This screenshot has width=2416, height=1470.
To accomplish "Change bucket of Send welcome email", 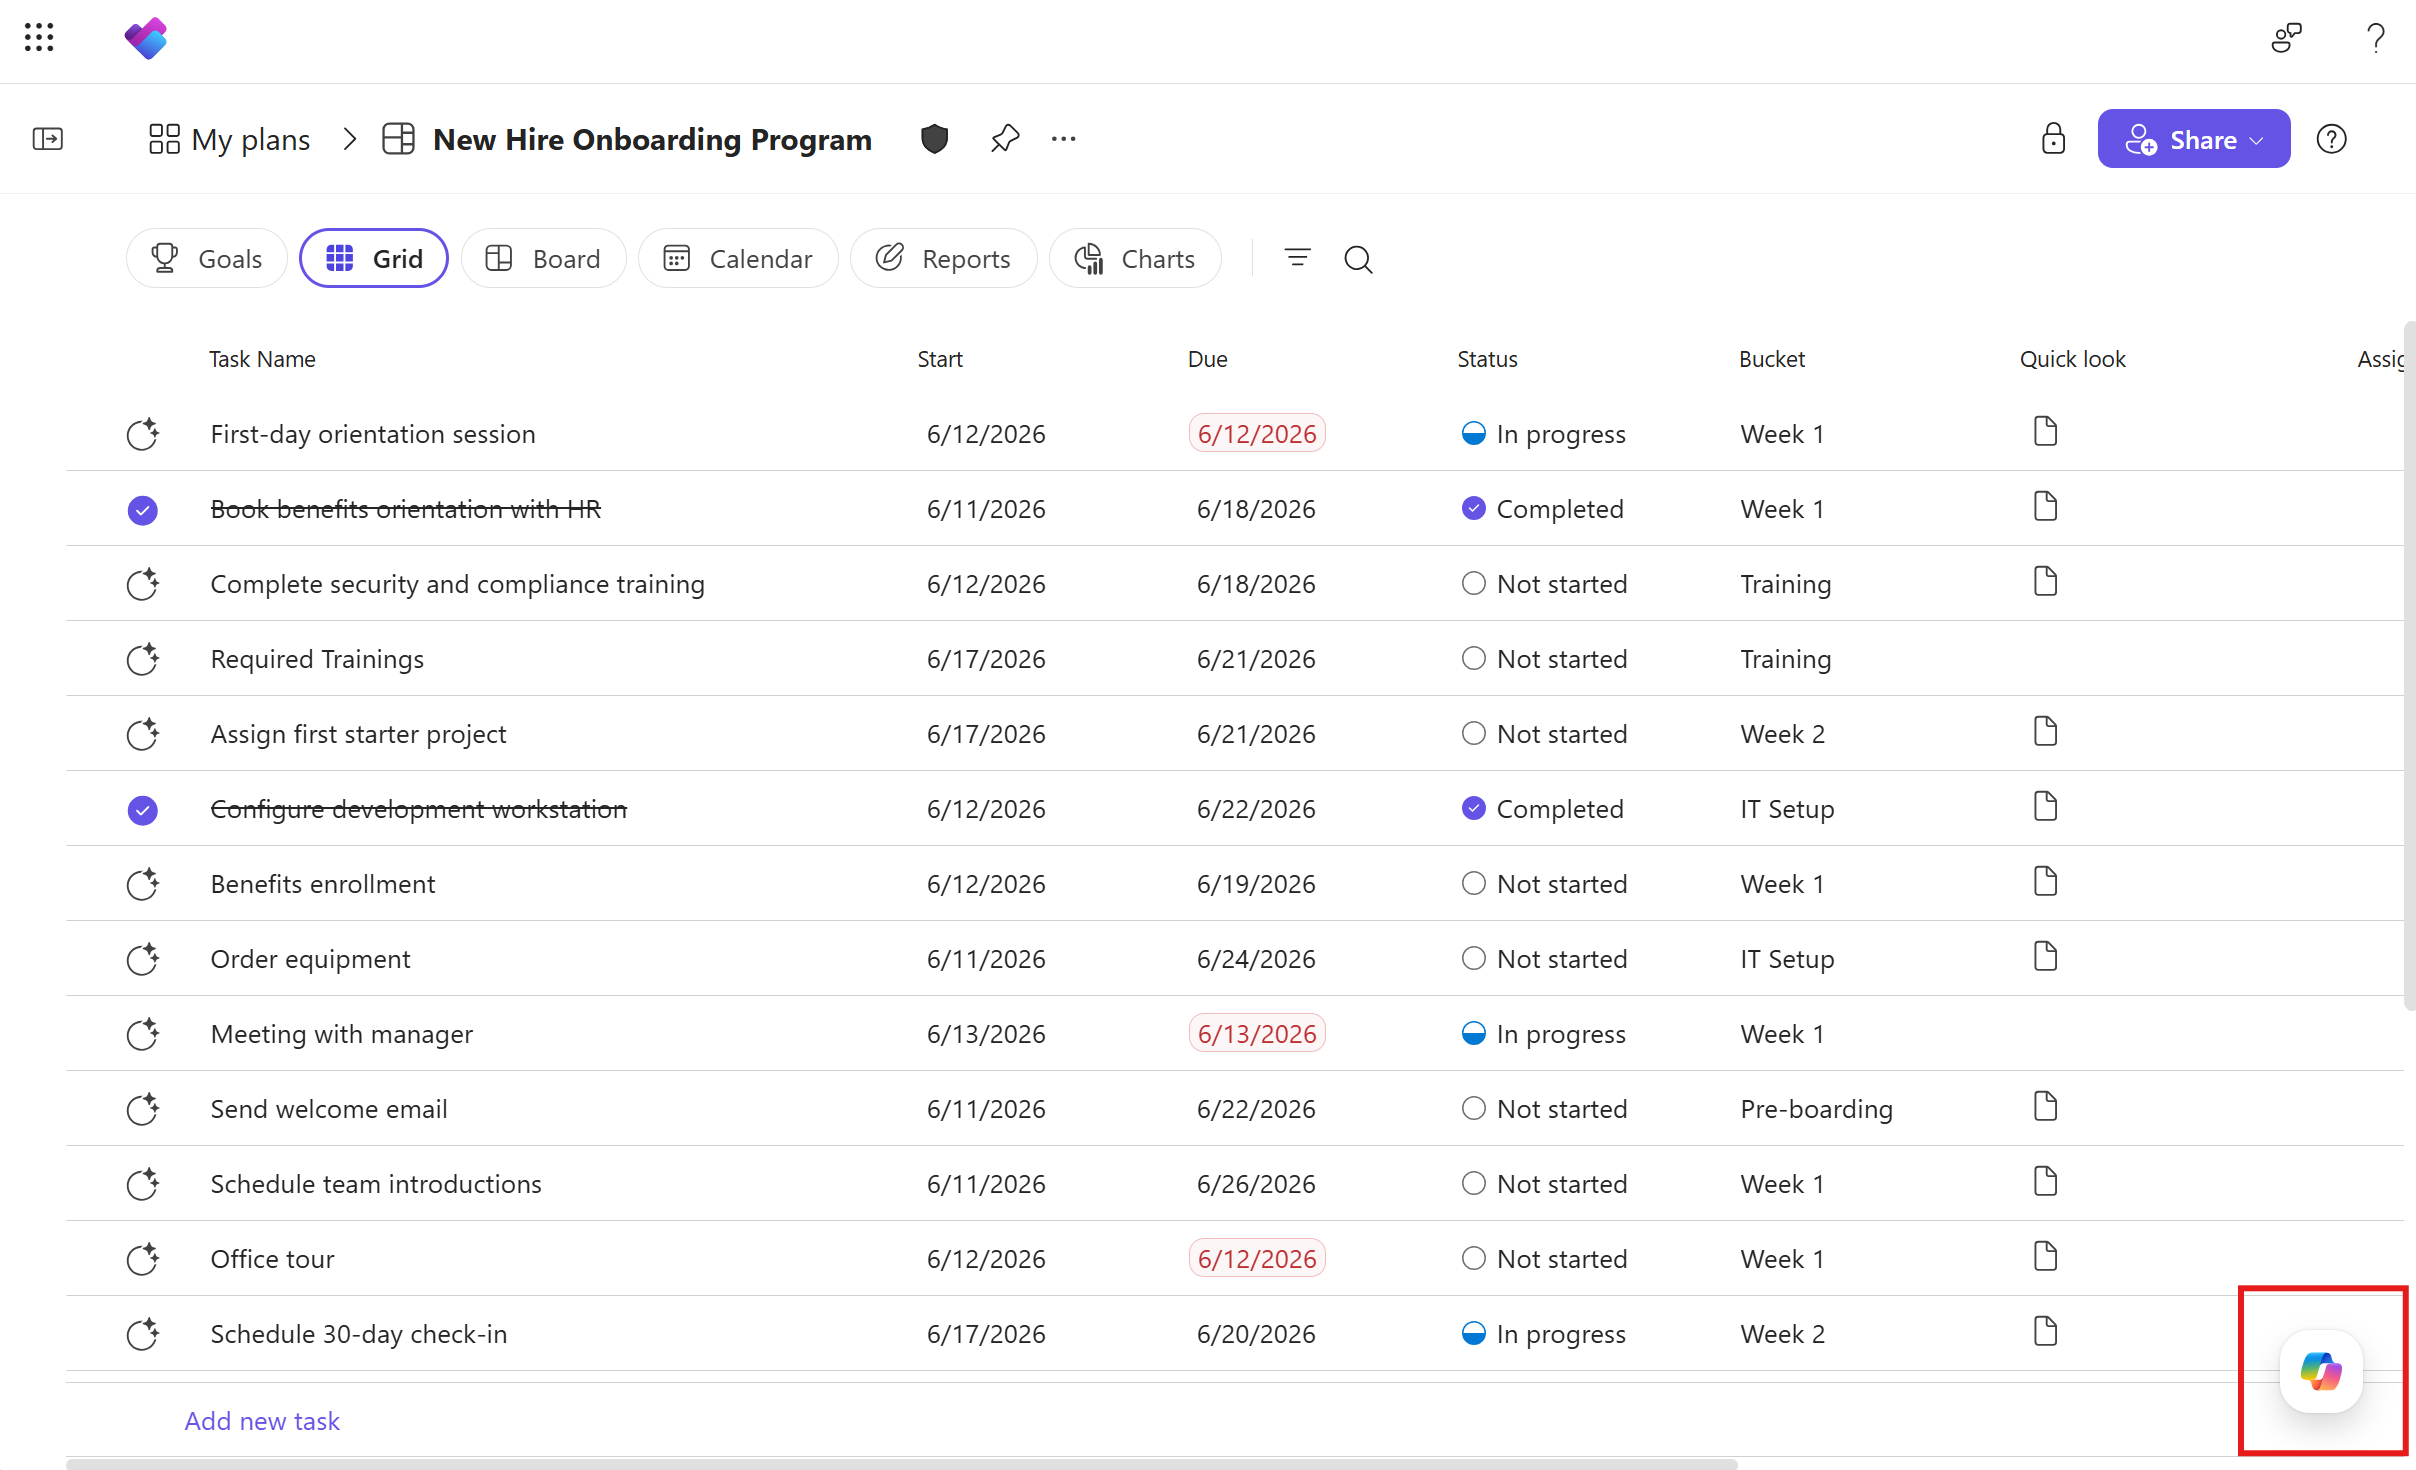I will (1816, 1109).
